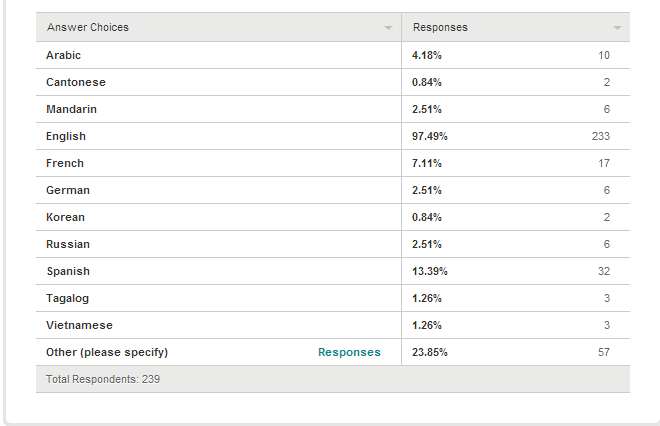Click the French answer choice label
Image resolution: width=660 pixels, height=426 pixels.
65,163
